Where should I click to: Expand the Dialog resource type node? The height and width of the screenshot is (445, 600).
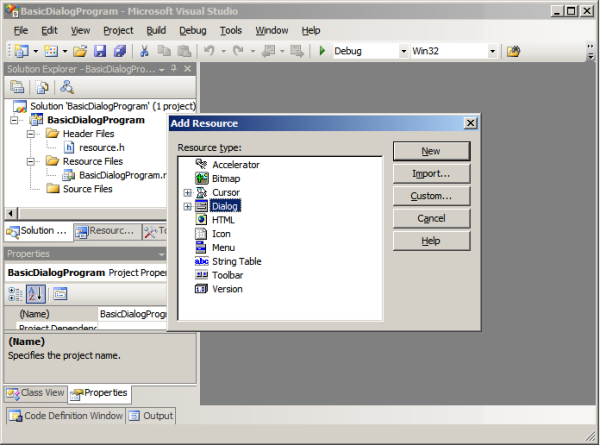[188, 206]
